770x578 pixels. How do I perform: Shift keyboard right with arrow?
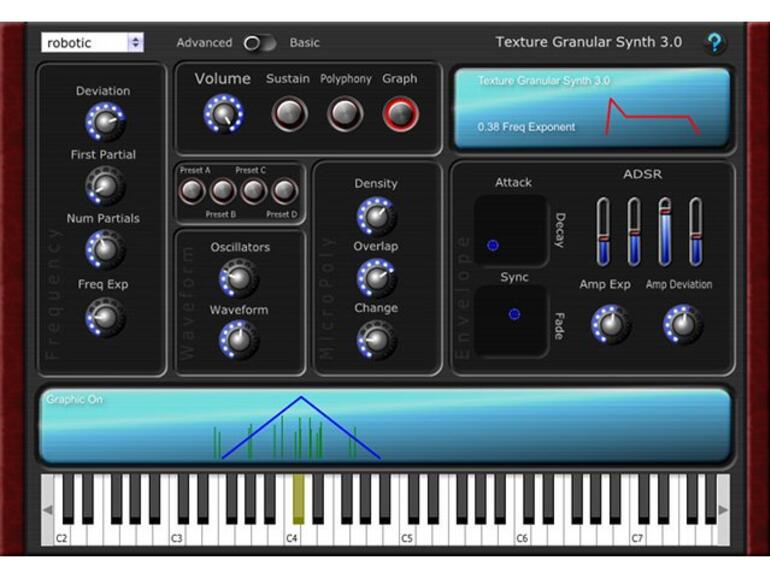(x=723, y=510)
